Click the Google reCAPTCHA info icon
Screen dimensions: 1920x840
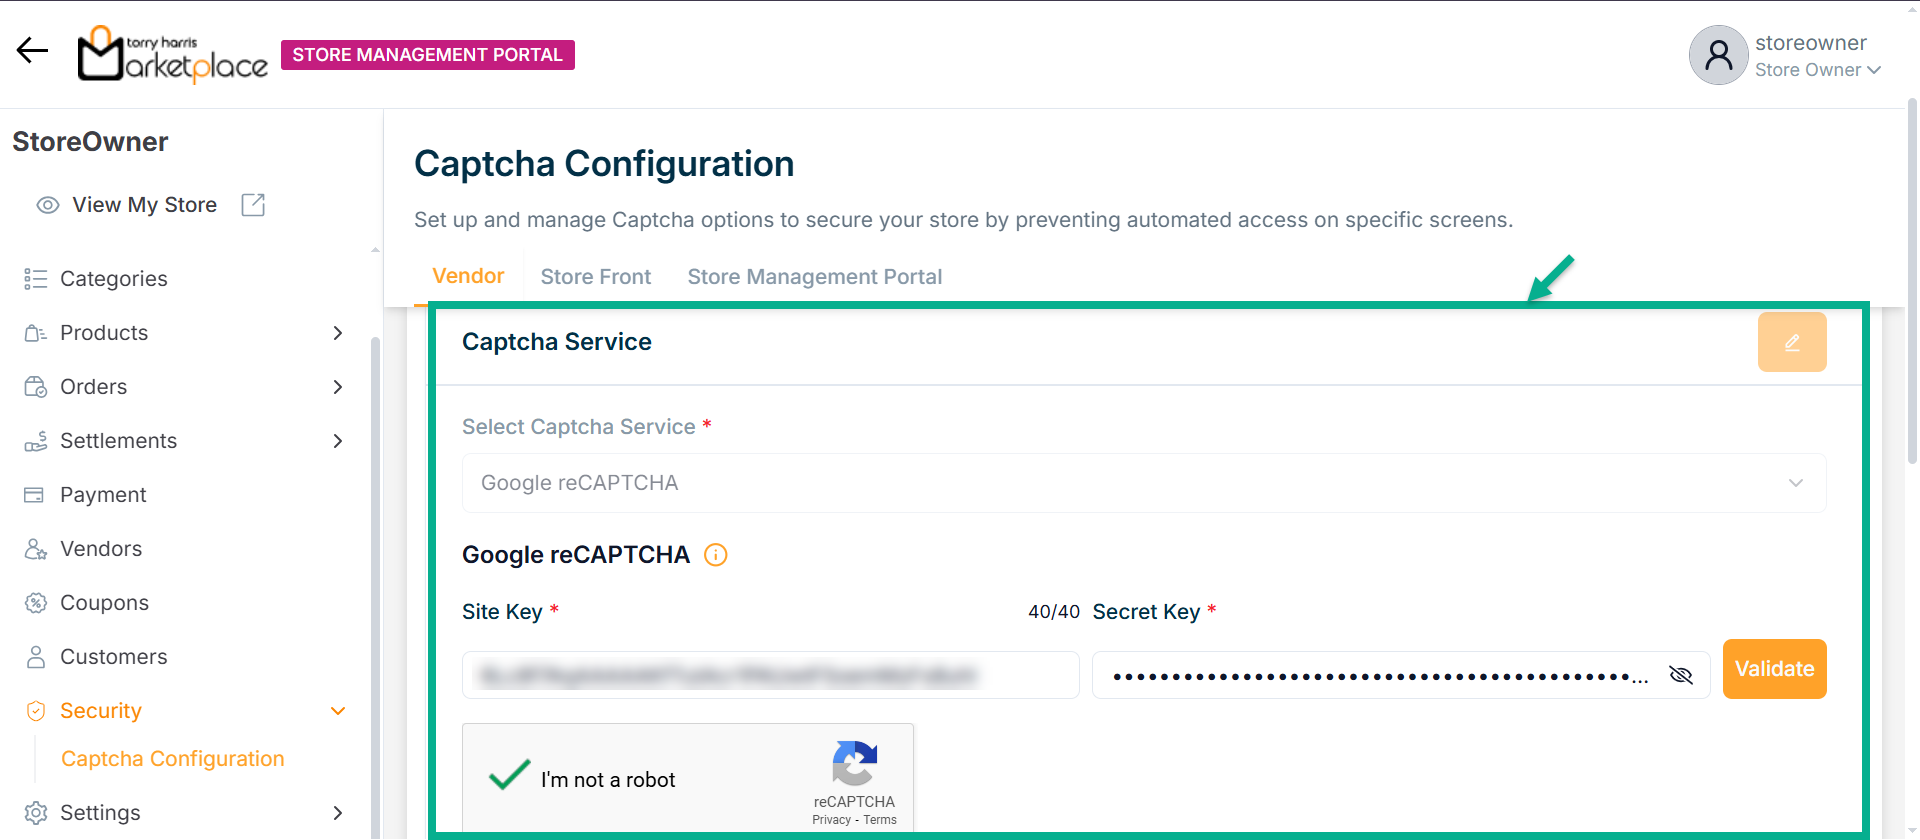point(715,555)
